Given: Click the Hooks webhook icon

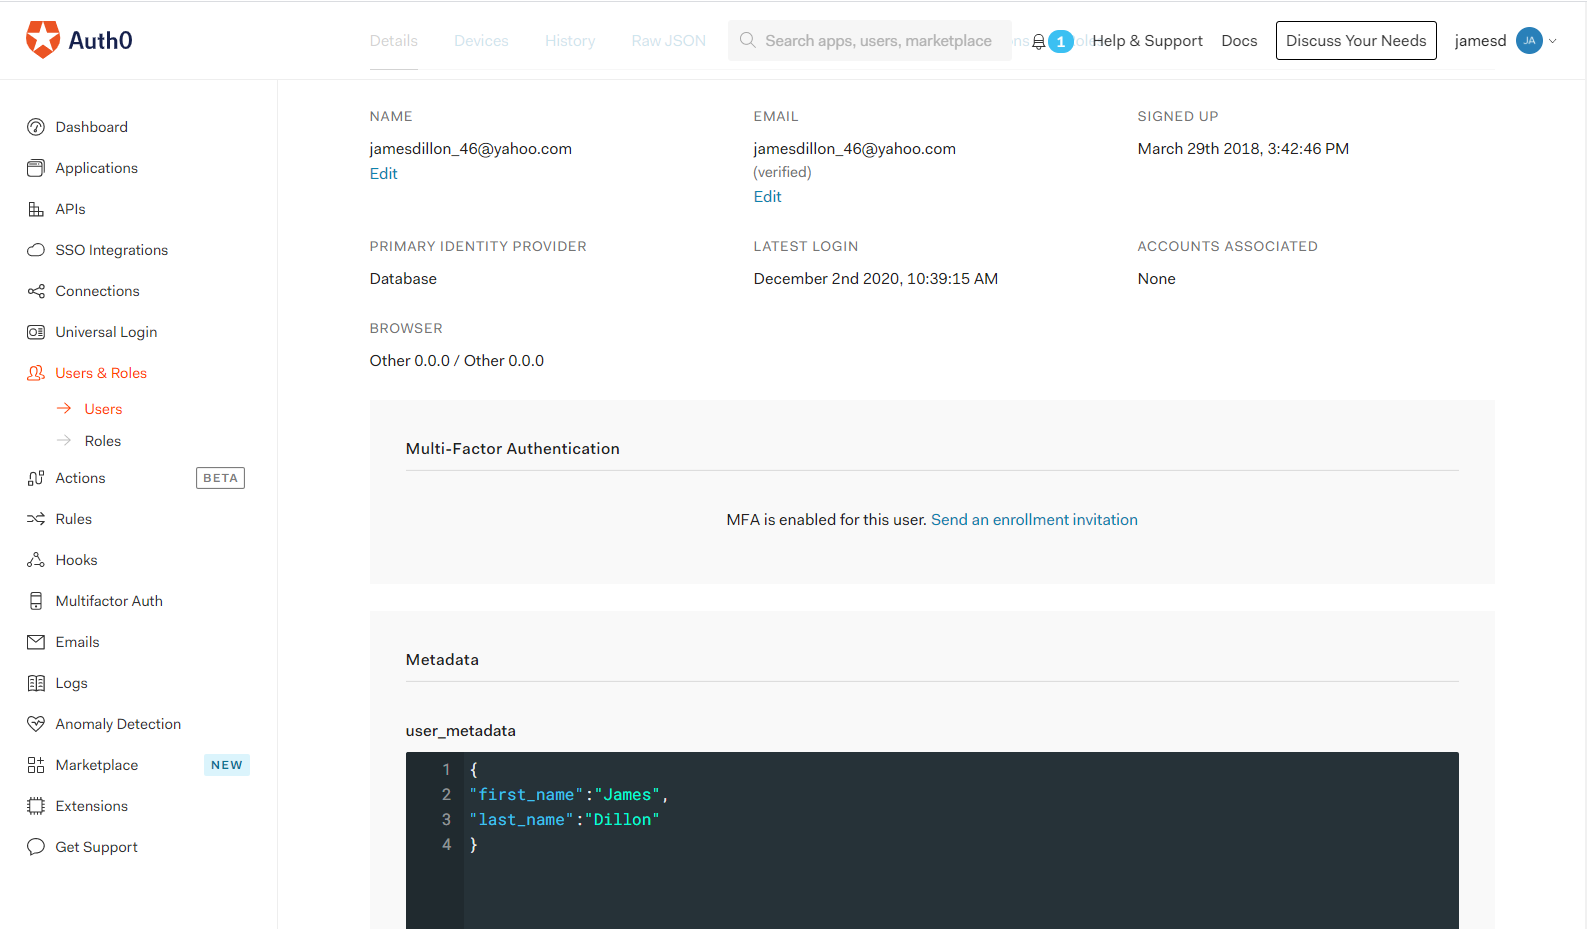Looking at the screenshot, I should point(36,560).
